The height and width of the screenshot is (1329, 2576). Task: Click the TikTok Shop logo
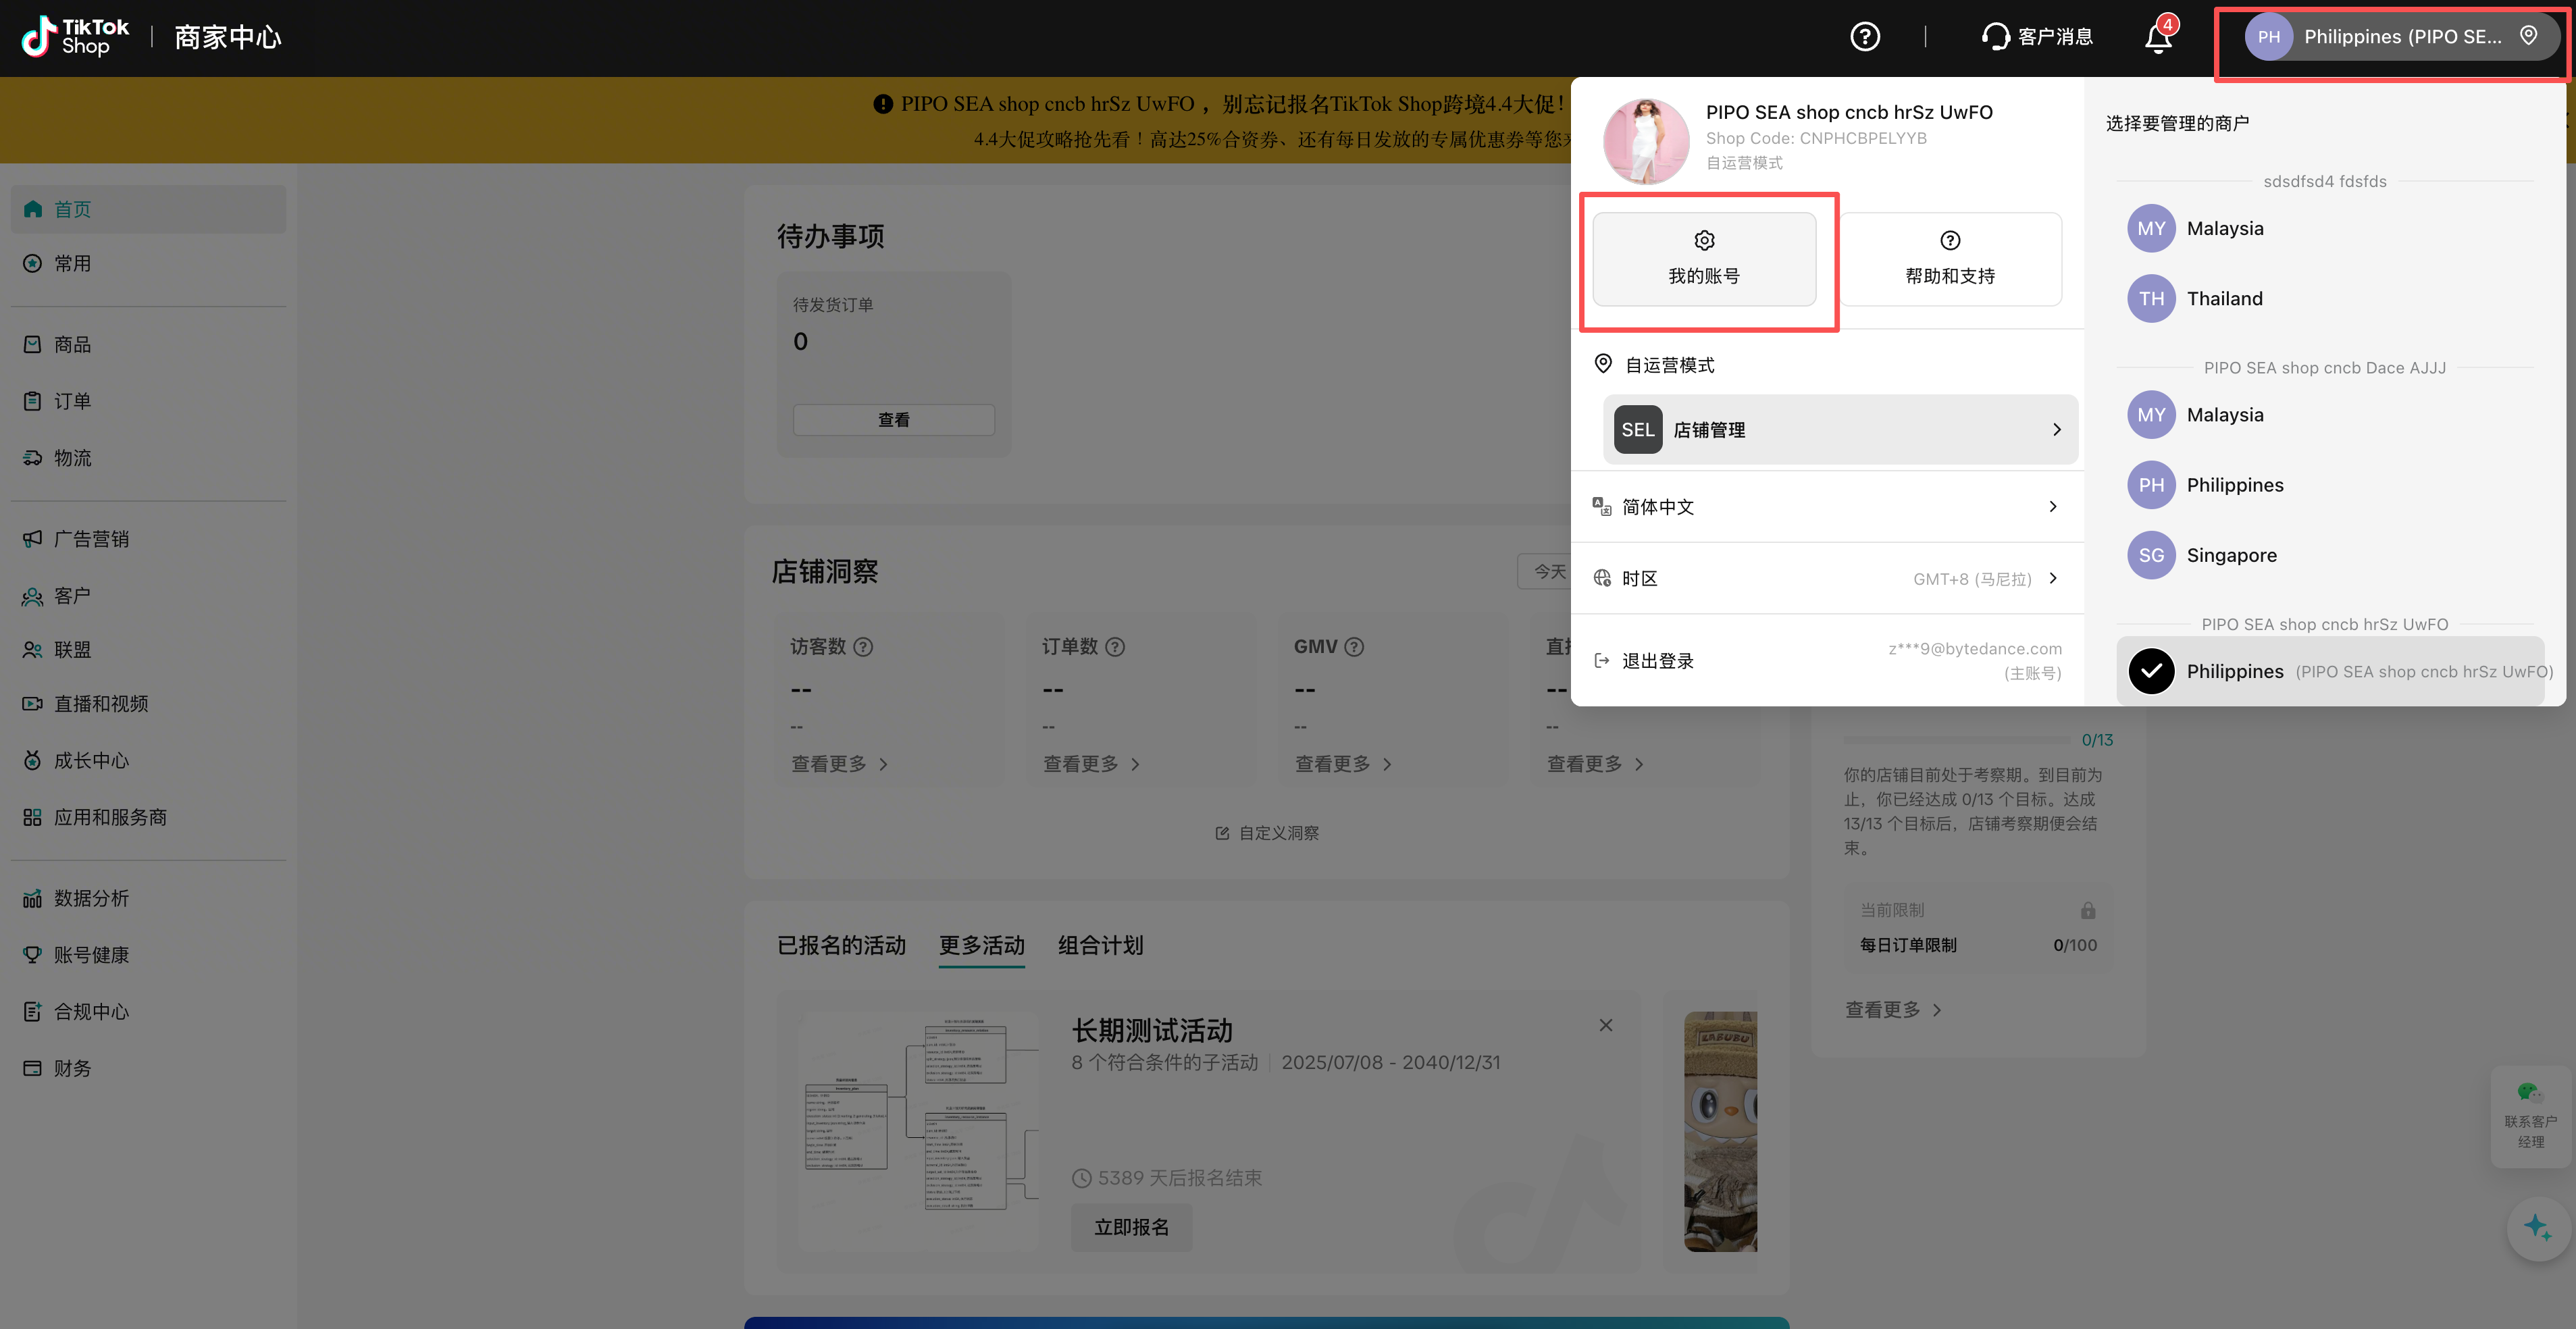click(76, 37)
